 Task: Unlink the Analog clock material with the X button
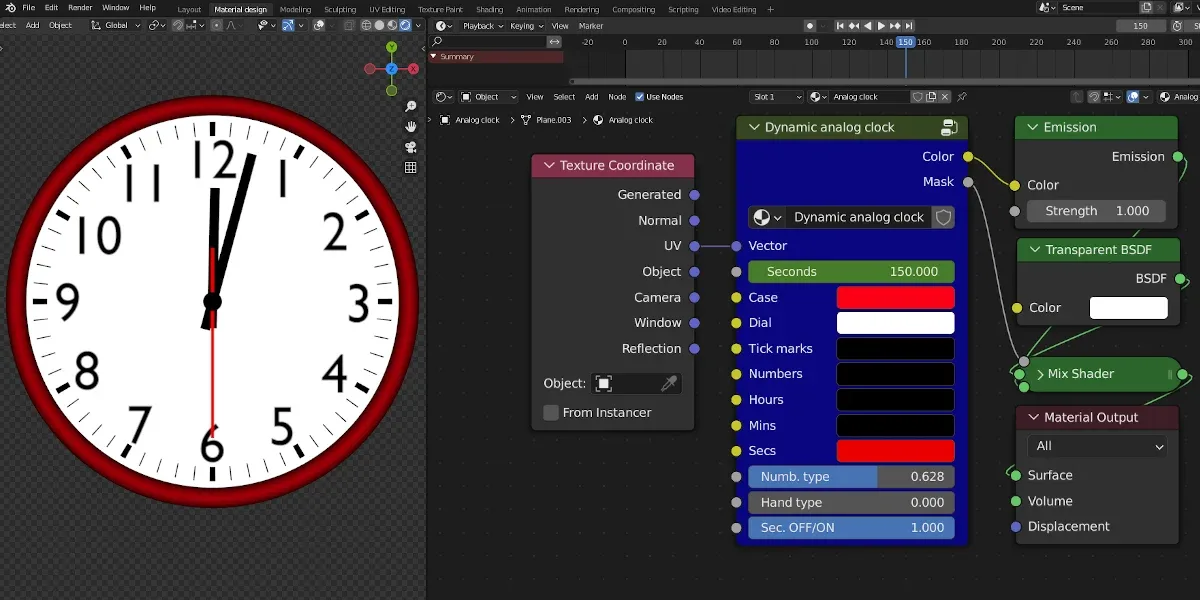pyautogui.click(x=945, y=96)
